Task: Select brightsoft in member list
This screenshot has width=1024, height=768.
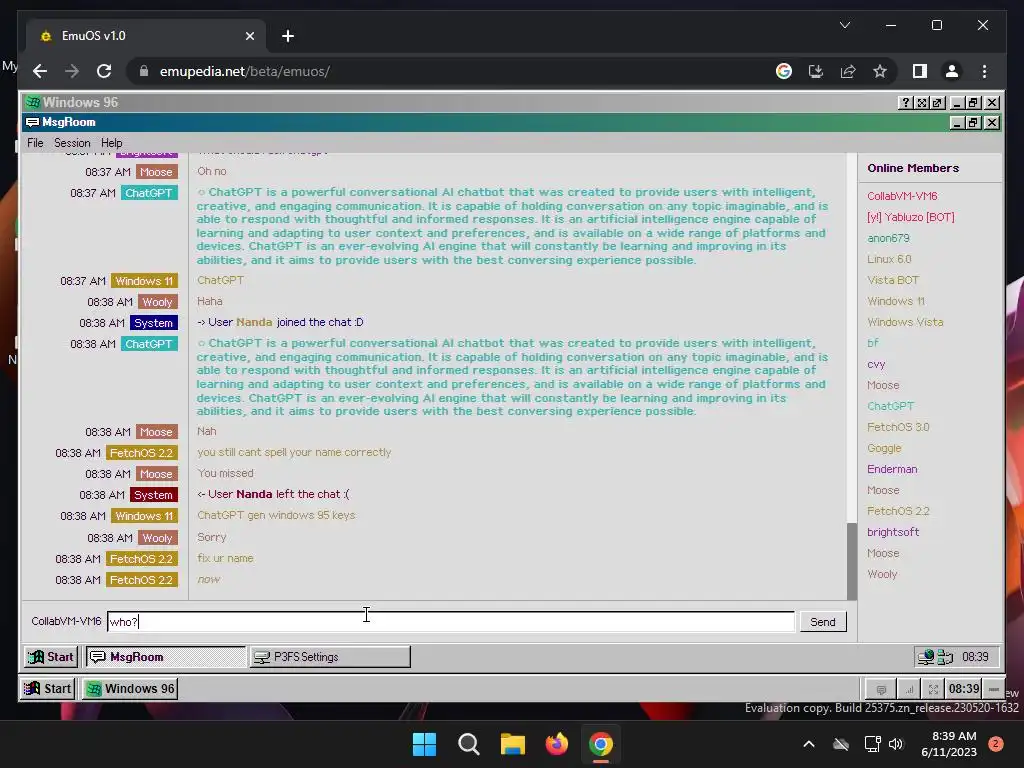Action: [x=893, y=532]
